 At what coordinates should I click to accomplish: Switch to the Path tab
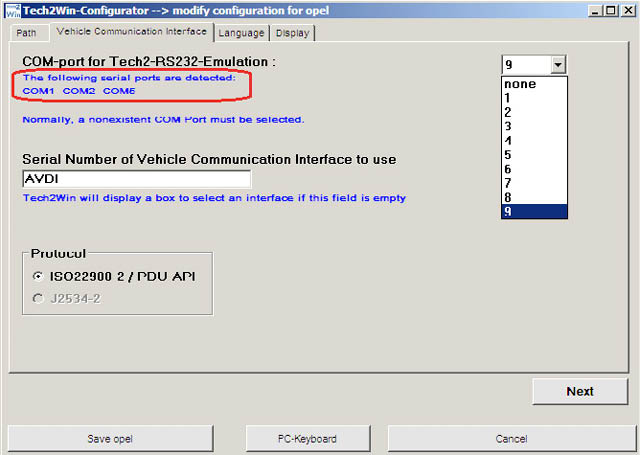point(25,33)
